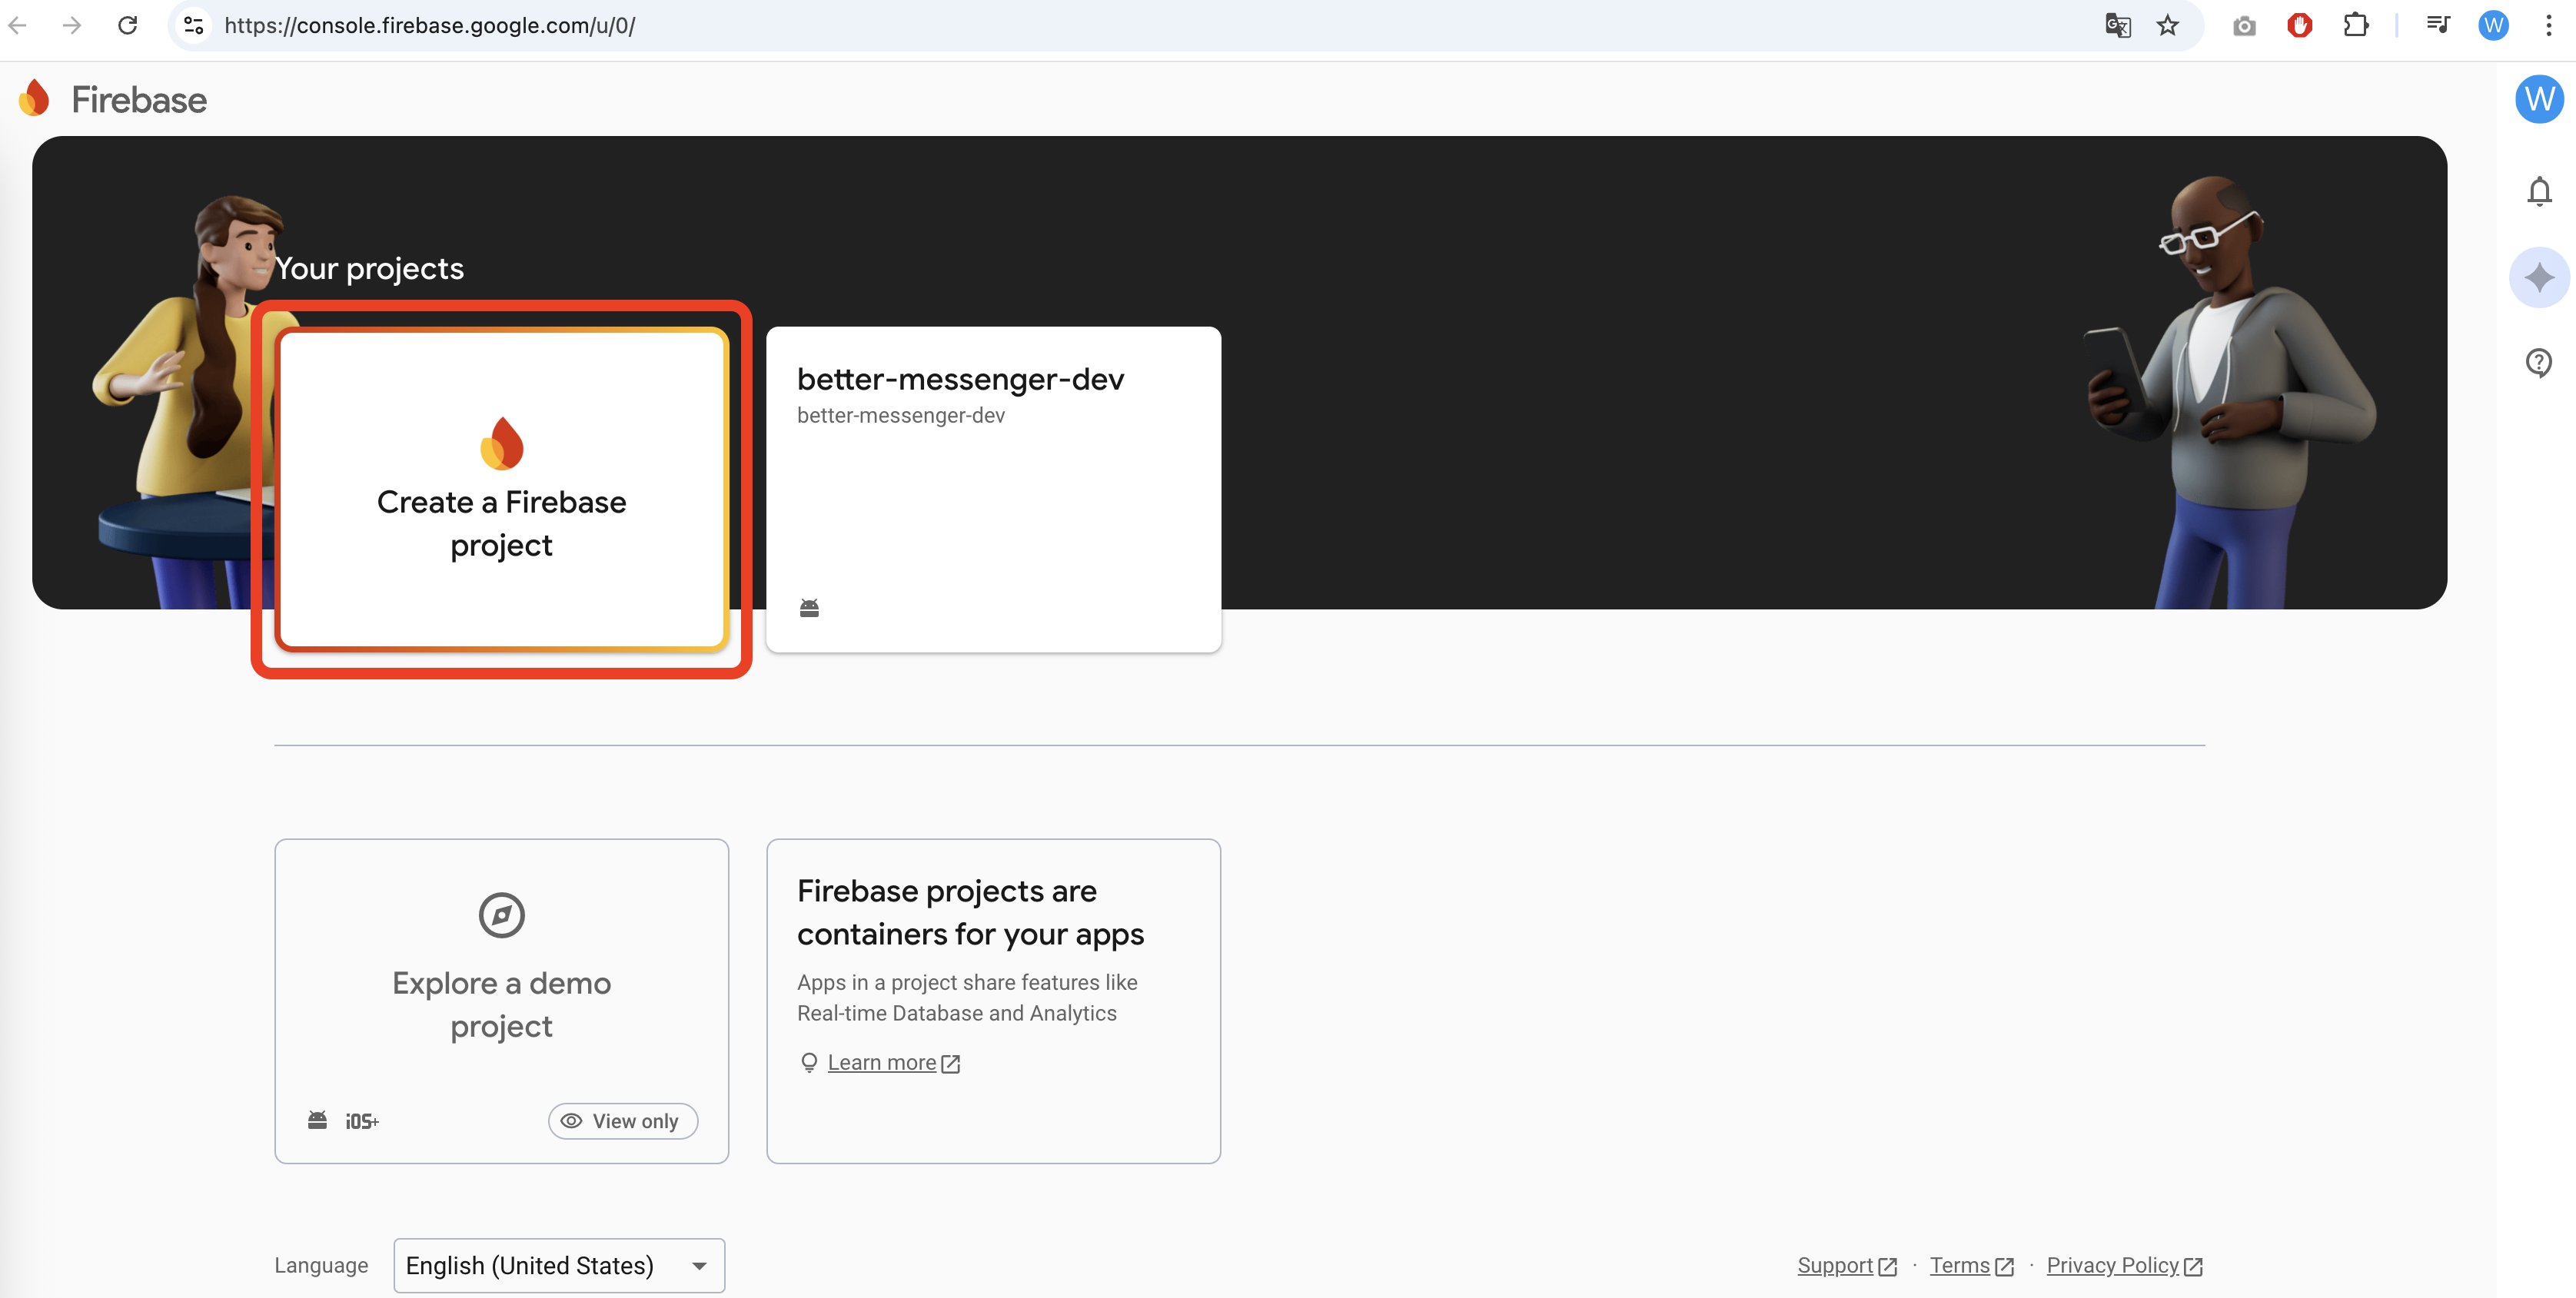The image size is (2576, 1298).
Task: Open the red ad-blocker extension icon
Action: 2299,25
